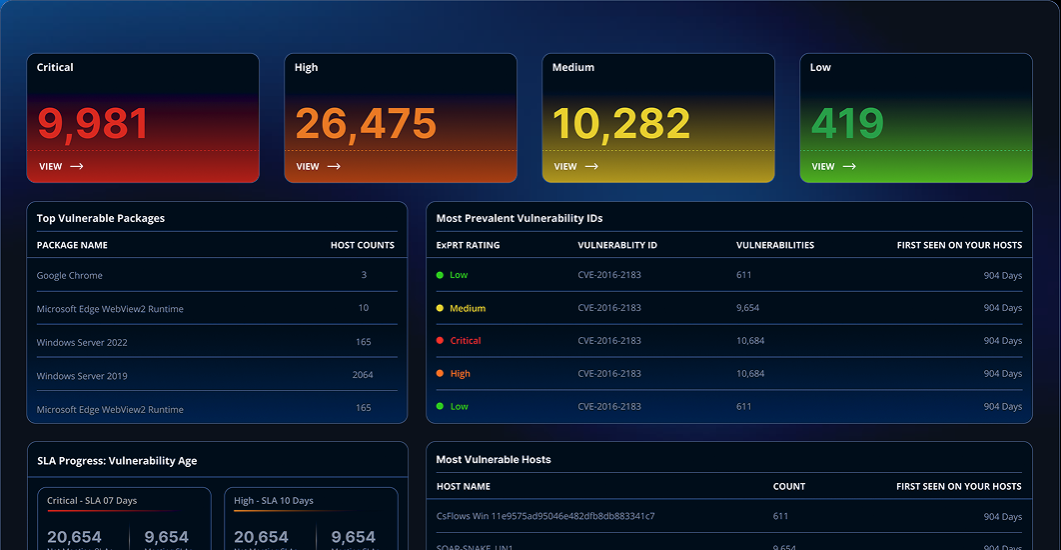The width and height of the screenshot is (1061, 550).
Task: Sort by the HOST COUNTS column header
Action: (x=362, y=245)
